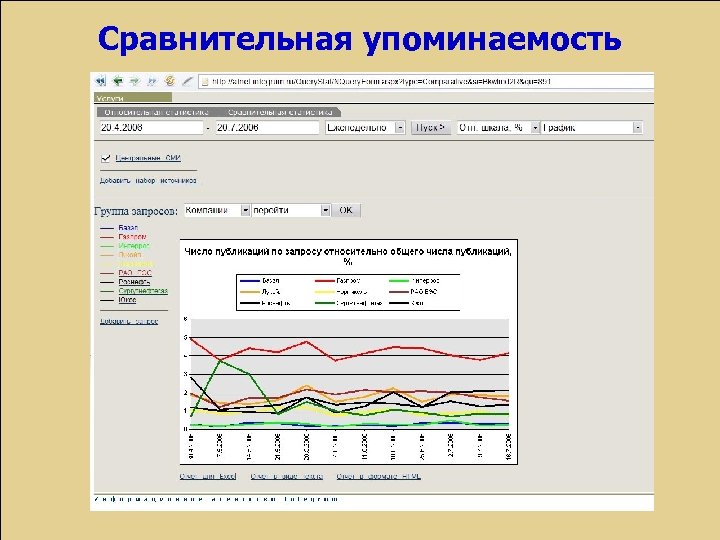The width and height of the screenshot is (720, 540).
Task: Click red line swatch beside Газпром in sidebar
Action: click(107, 237)
